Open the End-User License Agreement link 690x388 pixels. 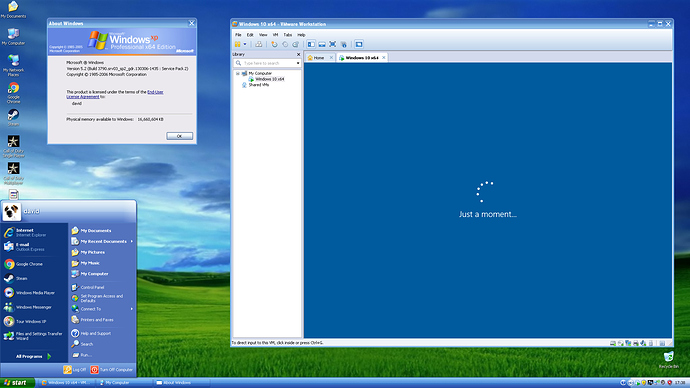coord(115,94)
